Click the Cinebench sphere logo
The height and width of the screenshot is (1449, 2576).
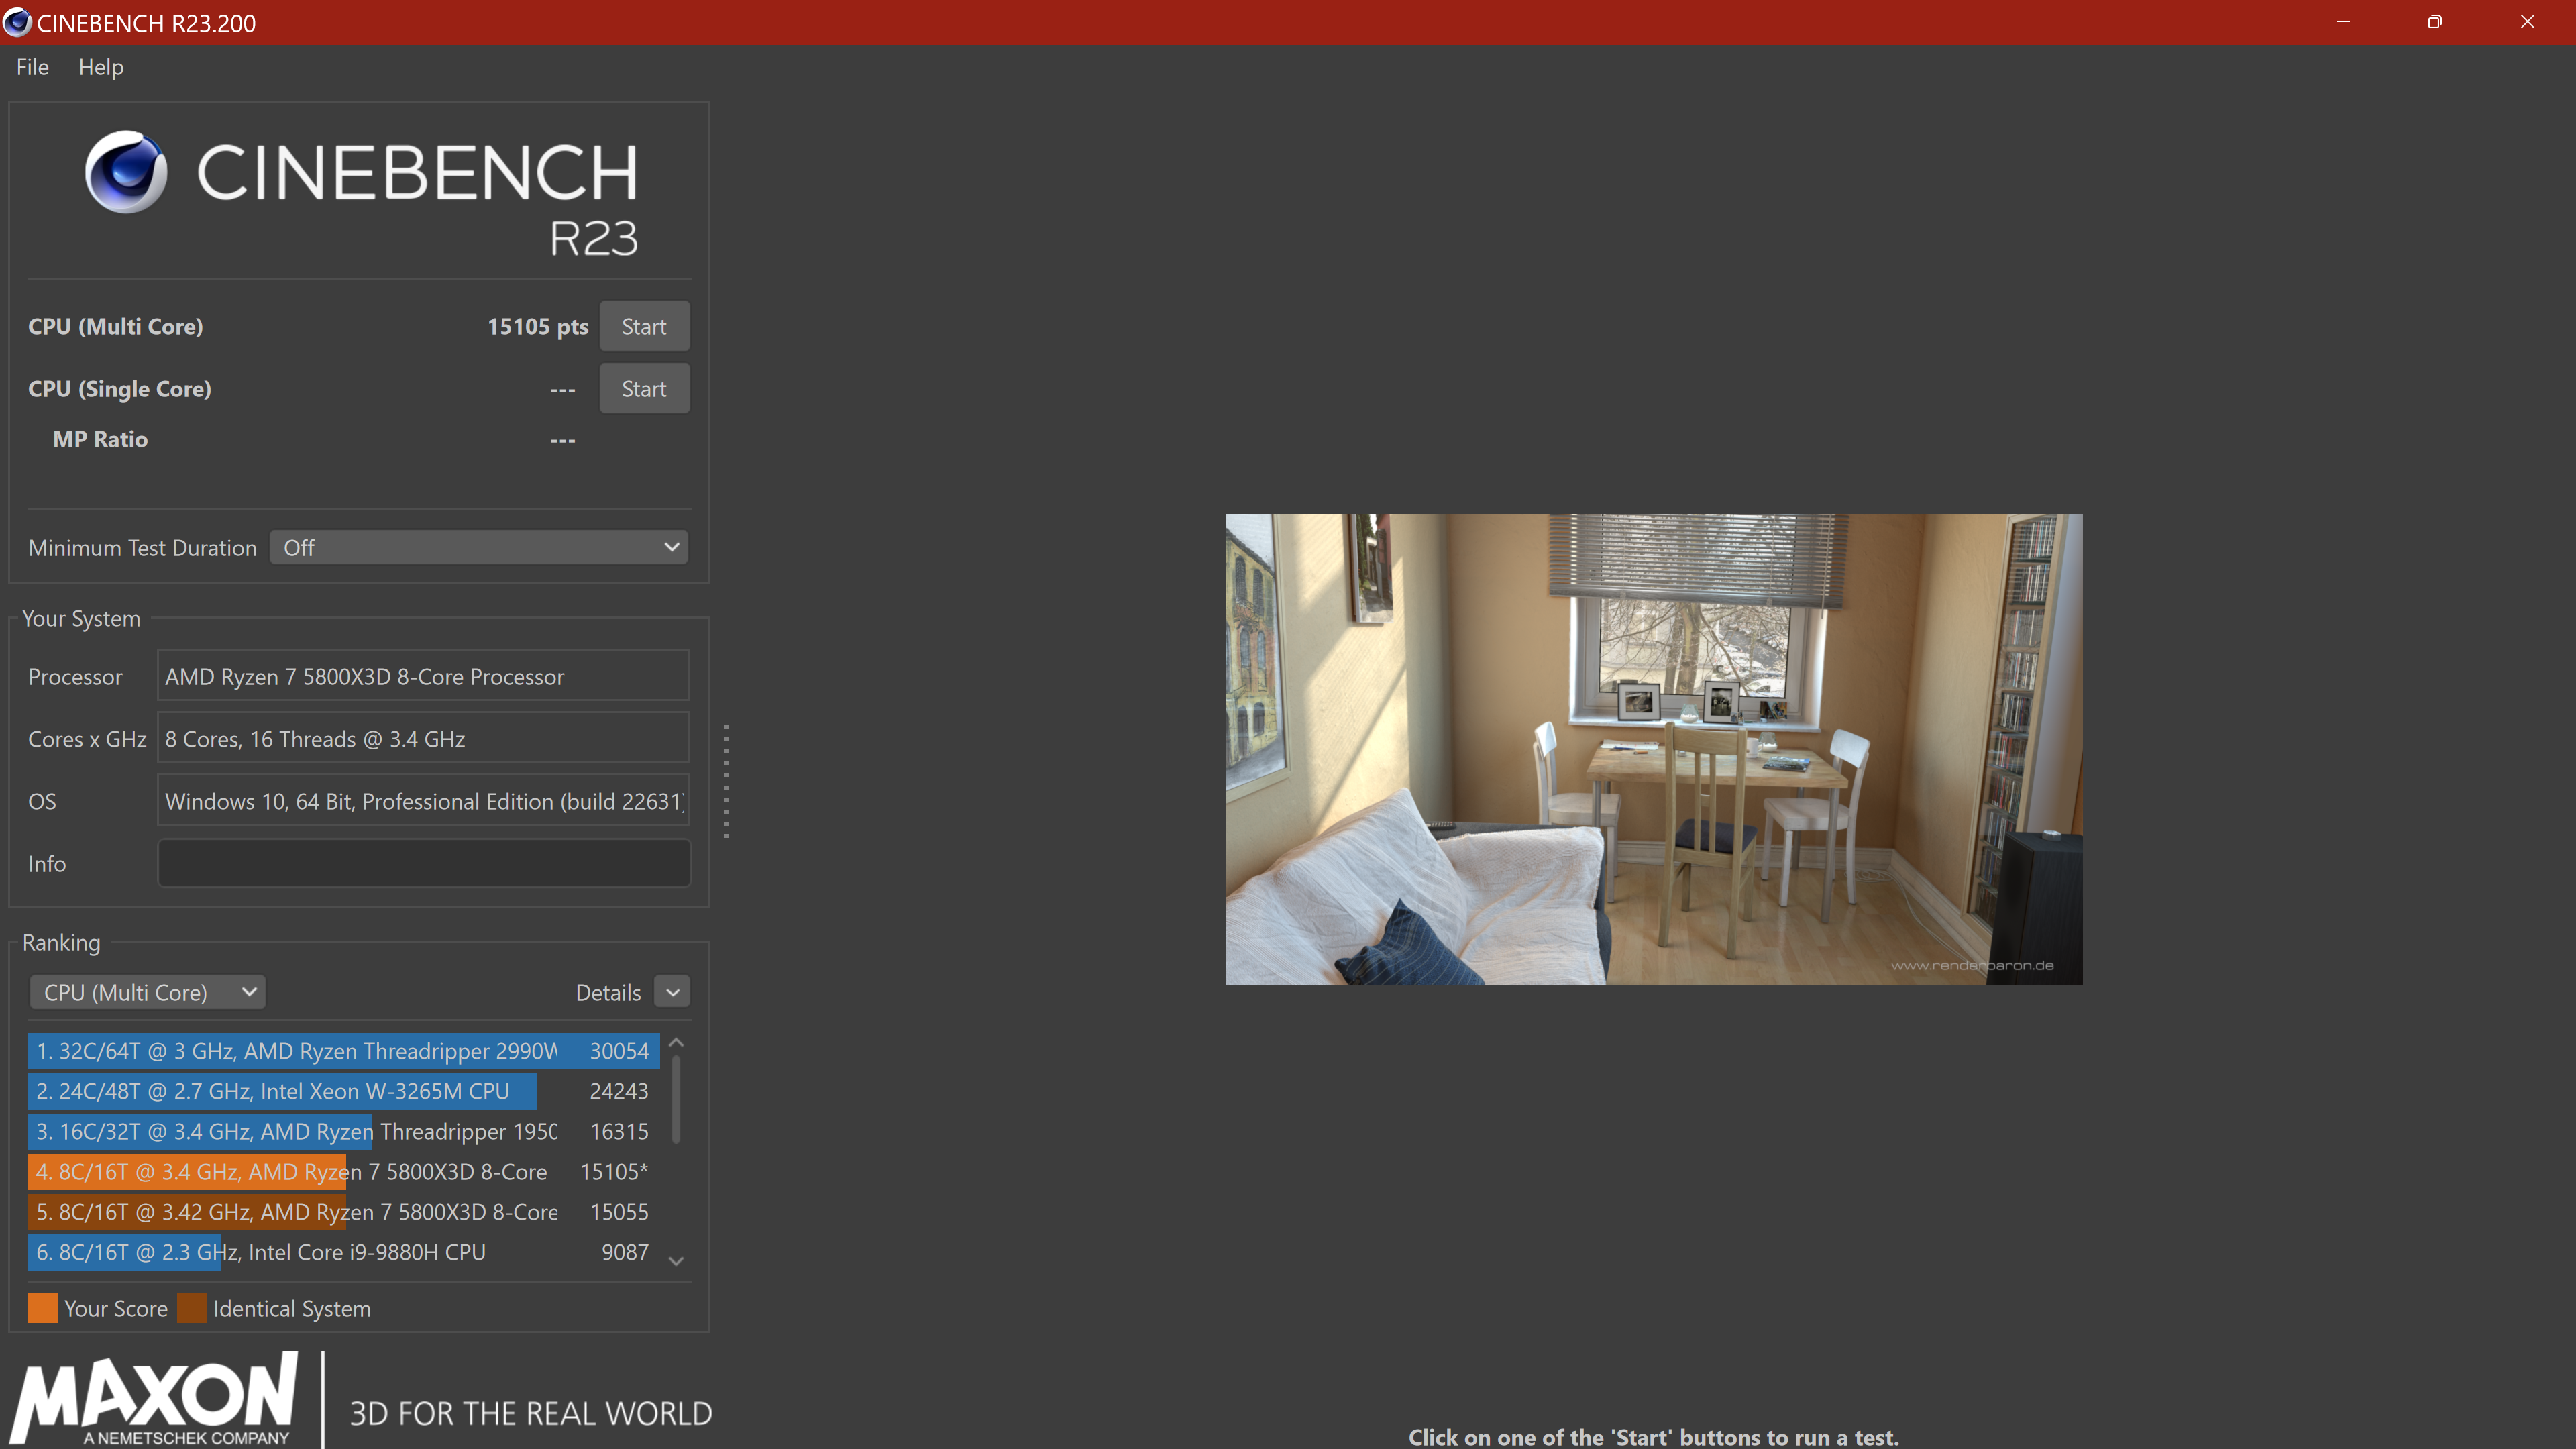[126, 172]
